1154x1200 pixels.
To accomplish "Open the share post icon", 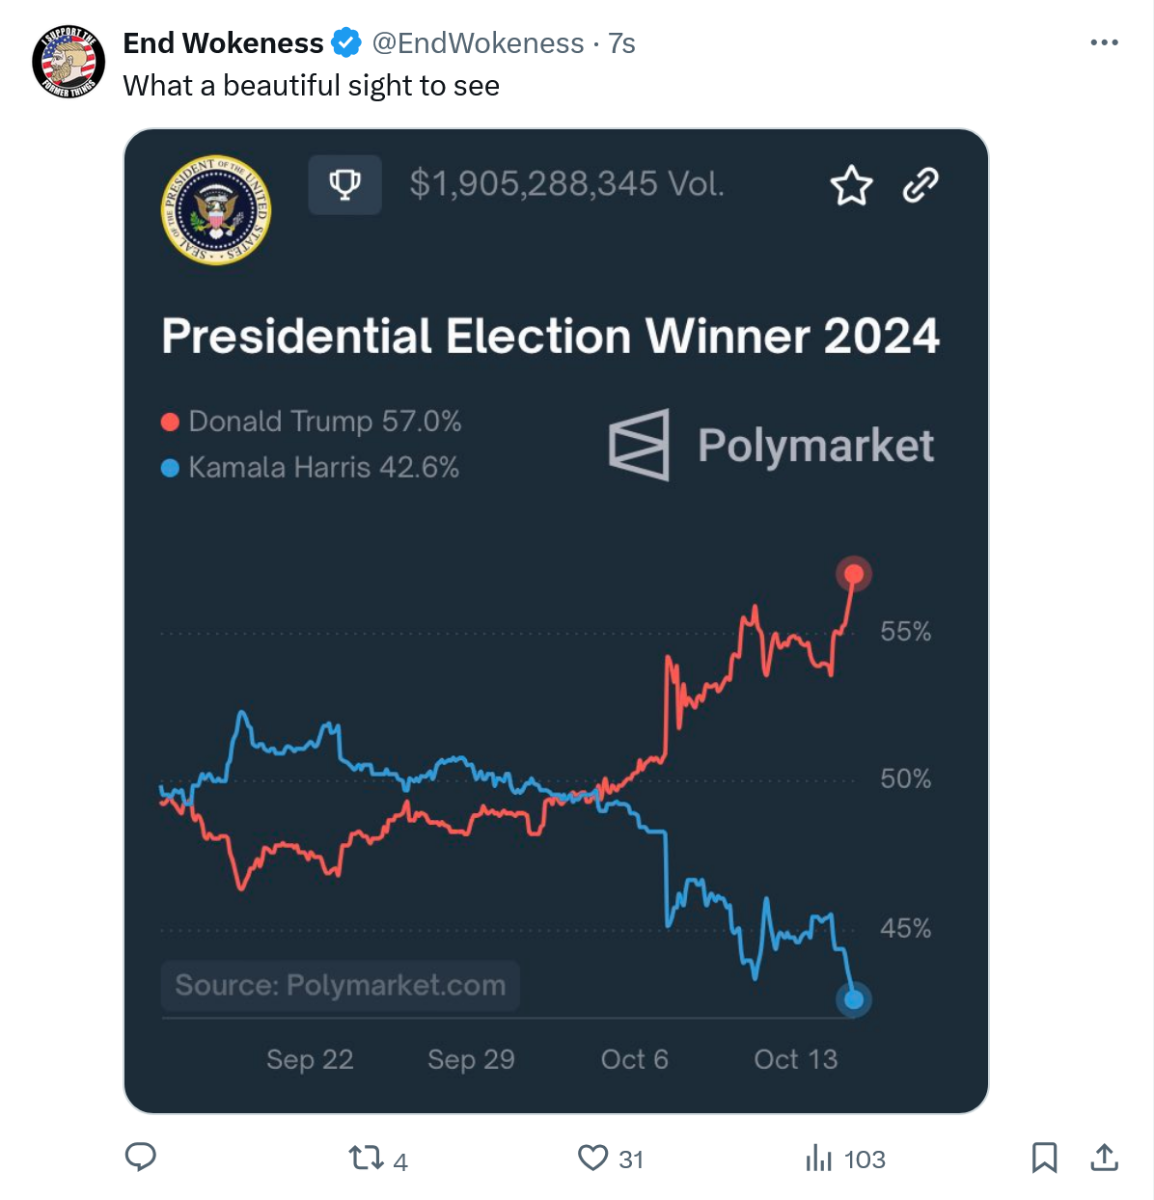I will point(1104,1158).
